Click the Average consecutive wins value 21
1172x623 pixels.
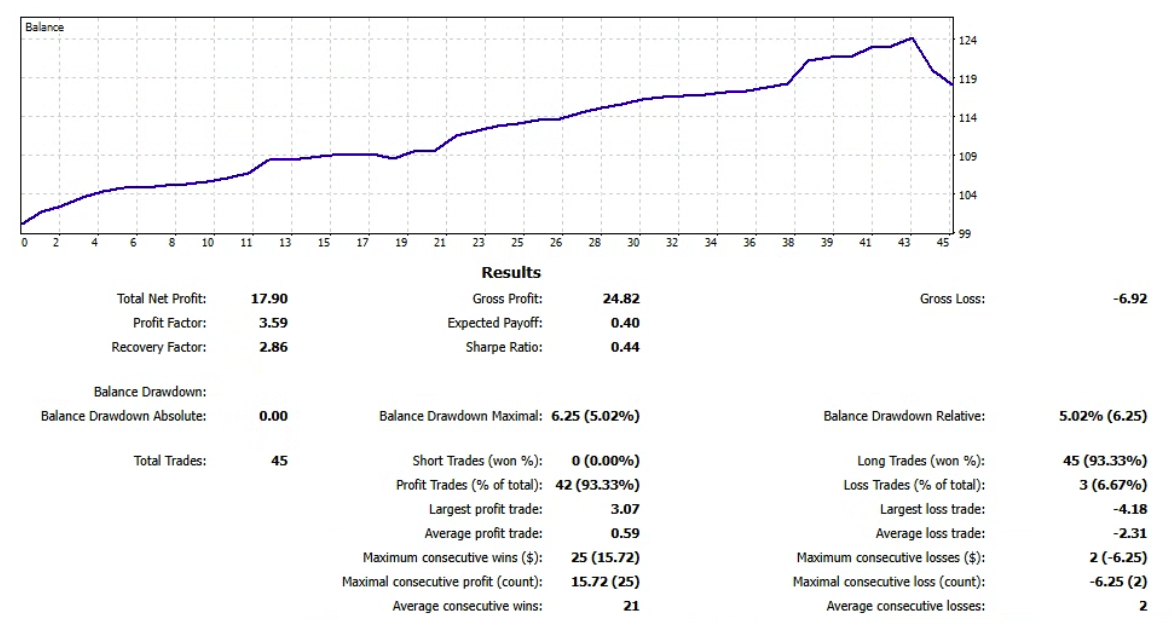click(630, 606)
